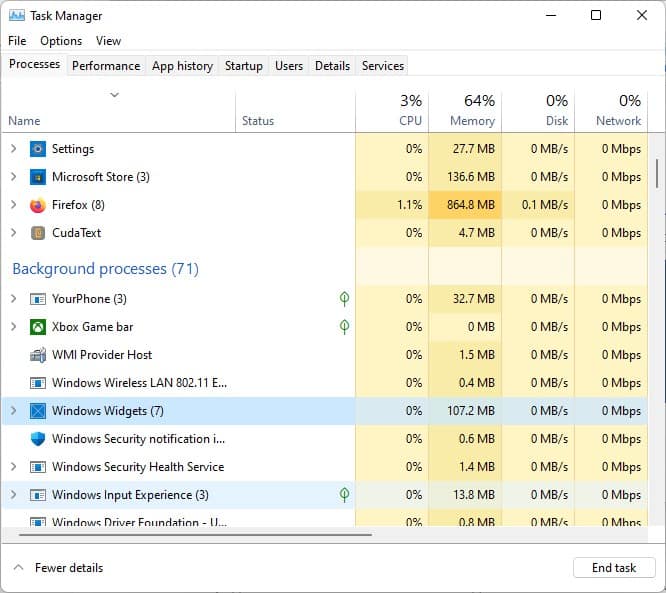The image size is (666, 593).
Task: Click the Task Manager title bar icon
Action: click(17, 16)
